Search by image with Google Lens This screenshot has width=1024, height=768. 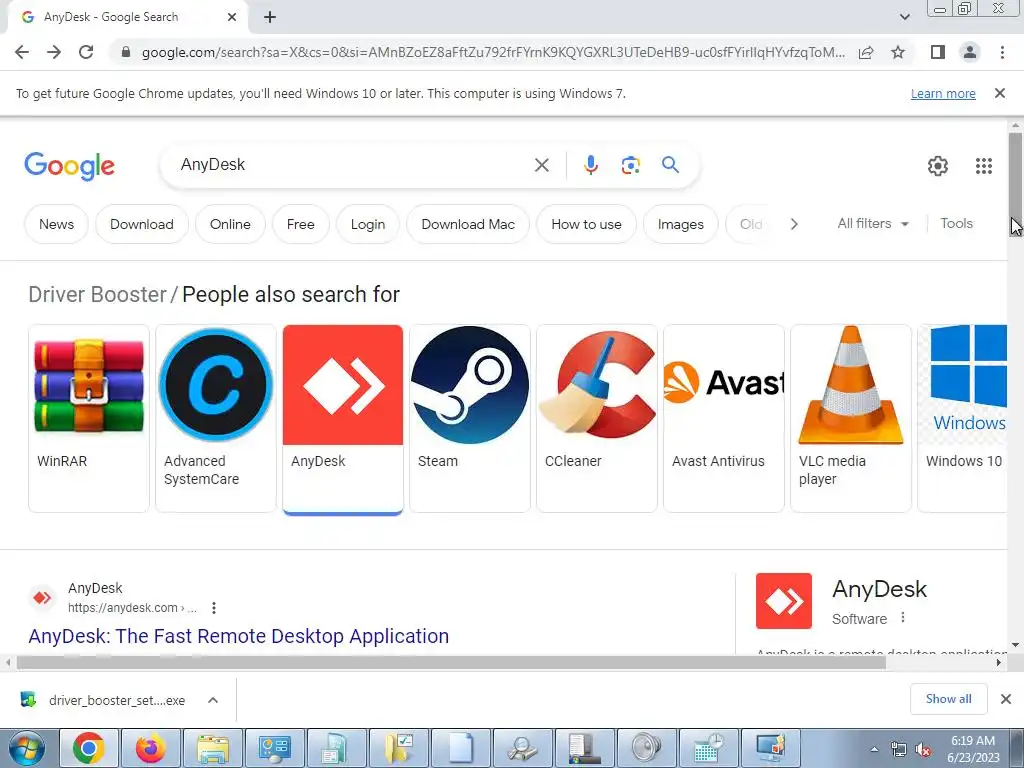click(630, 165)
